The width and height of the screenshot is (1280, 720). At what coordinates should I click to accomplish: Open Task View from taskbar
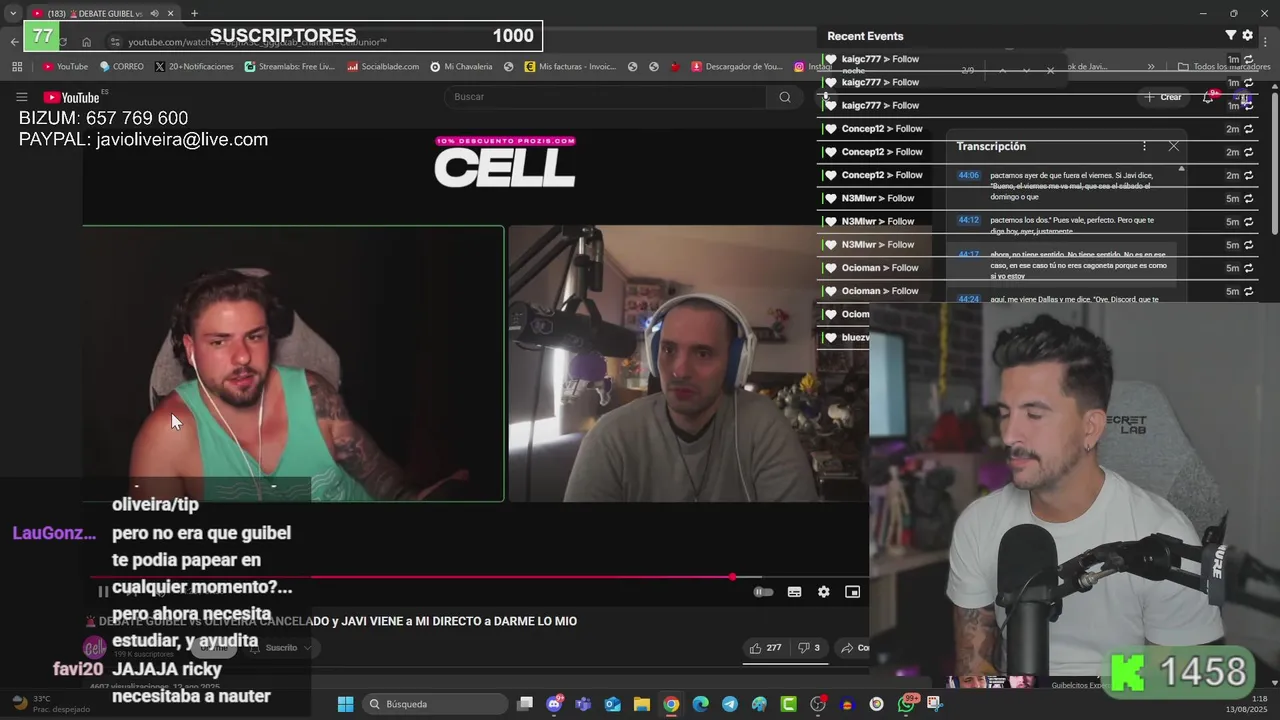[525, 704]
